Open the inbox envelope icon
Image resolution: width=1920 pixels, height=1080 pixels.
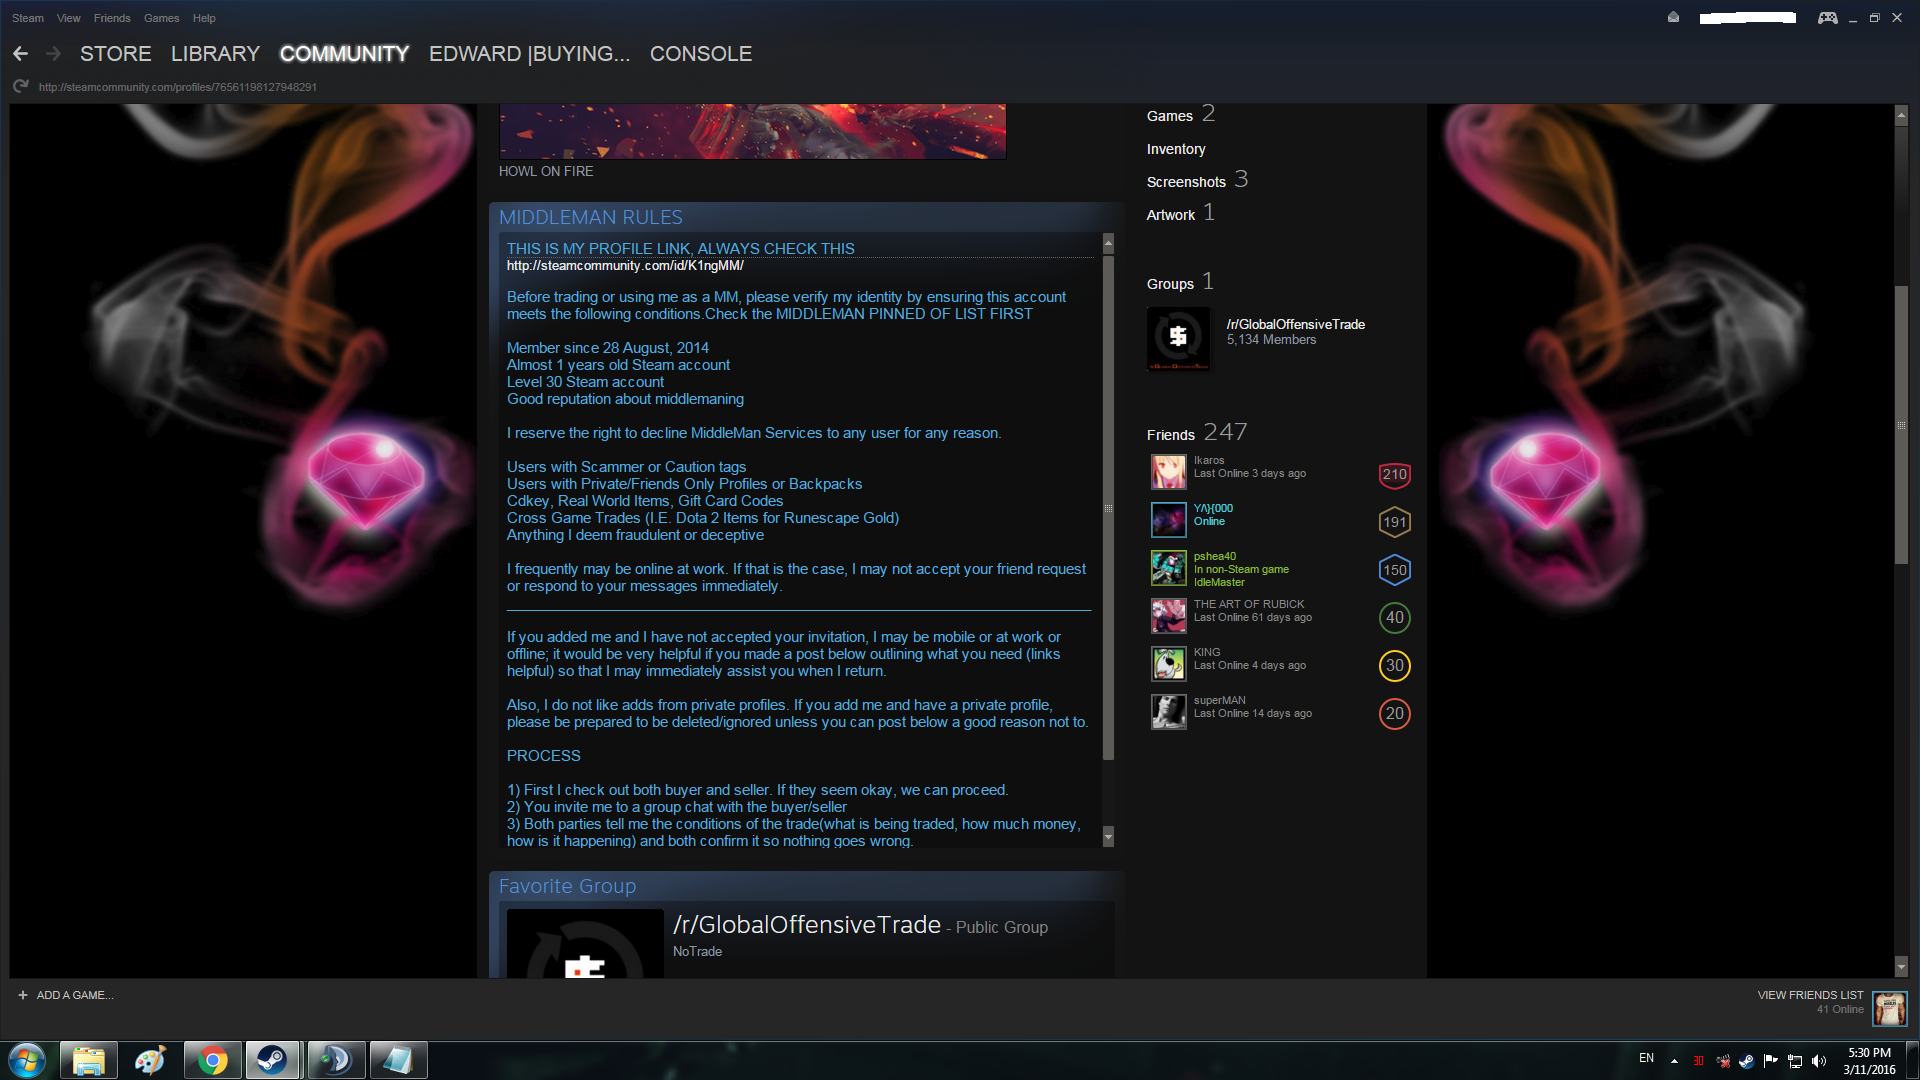coord(1673,17)
